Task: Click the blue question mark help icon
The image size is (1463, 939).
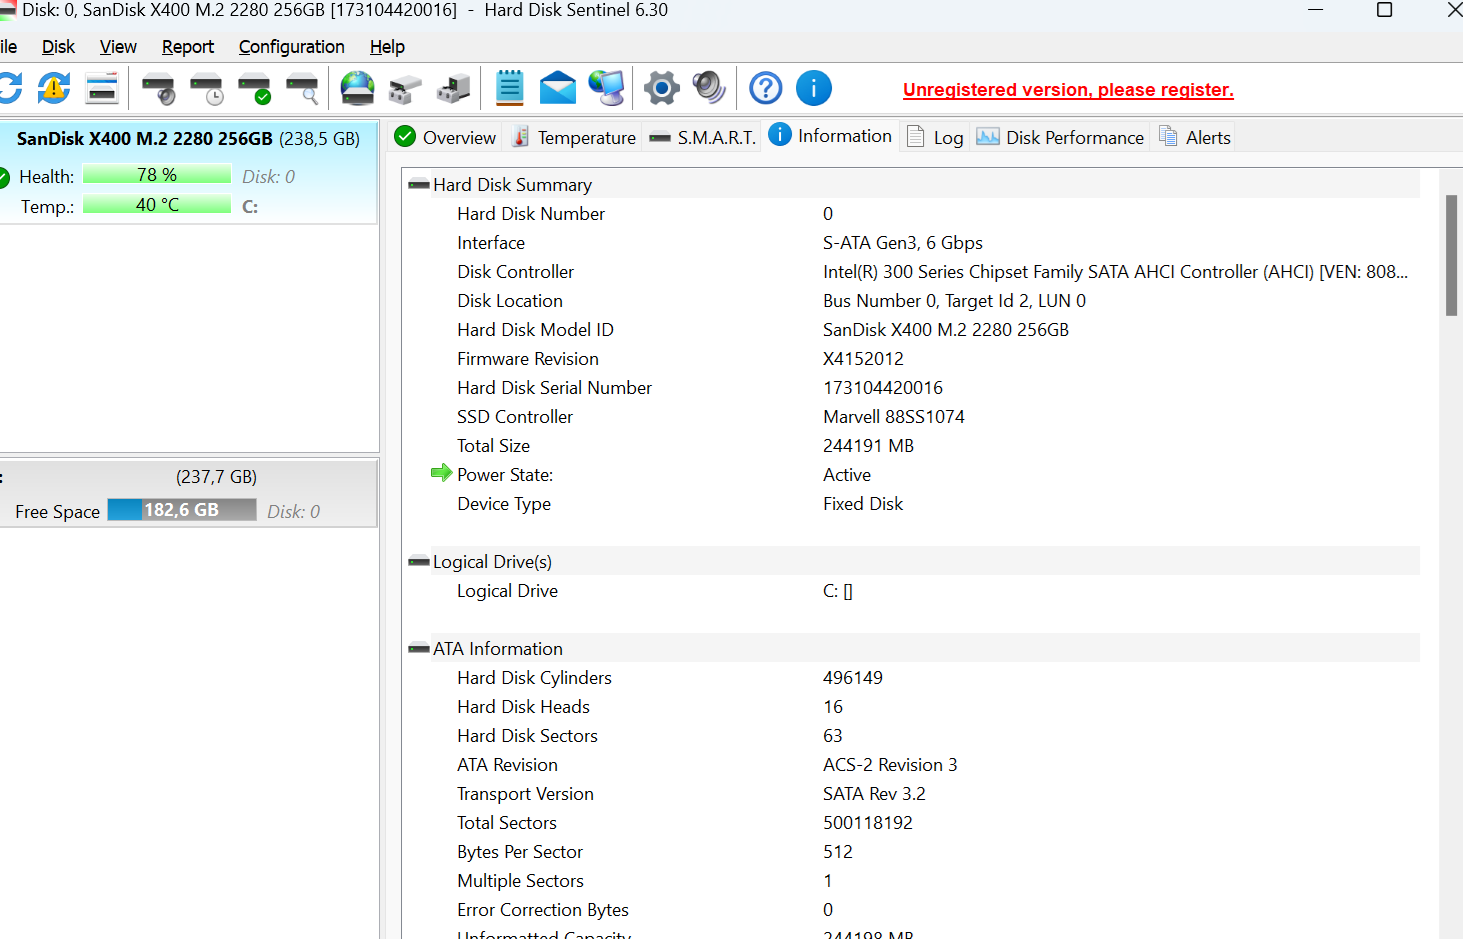Action: (766, 89)
